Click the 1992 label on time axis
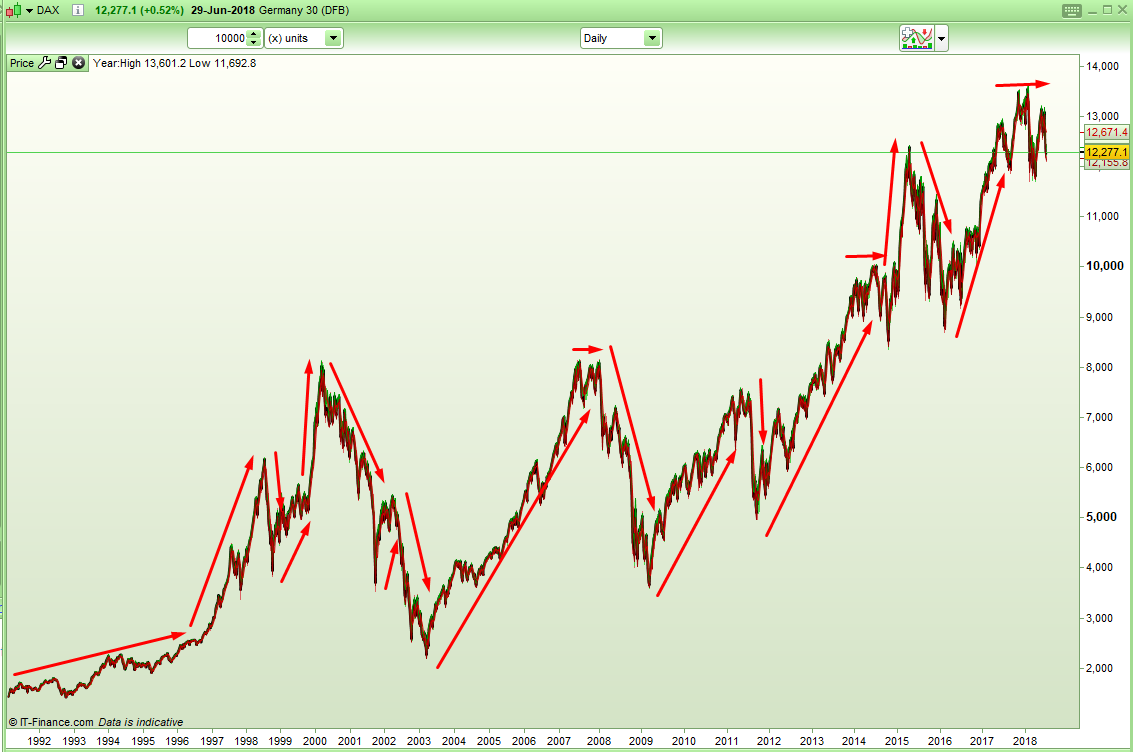Image resolution: width=1133 pixels, height=752 pixels. 39,740
